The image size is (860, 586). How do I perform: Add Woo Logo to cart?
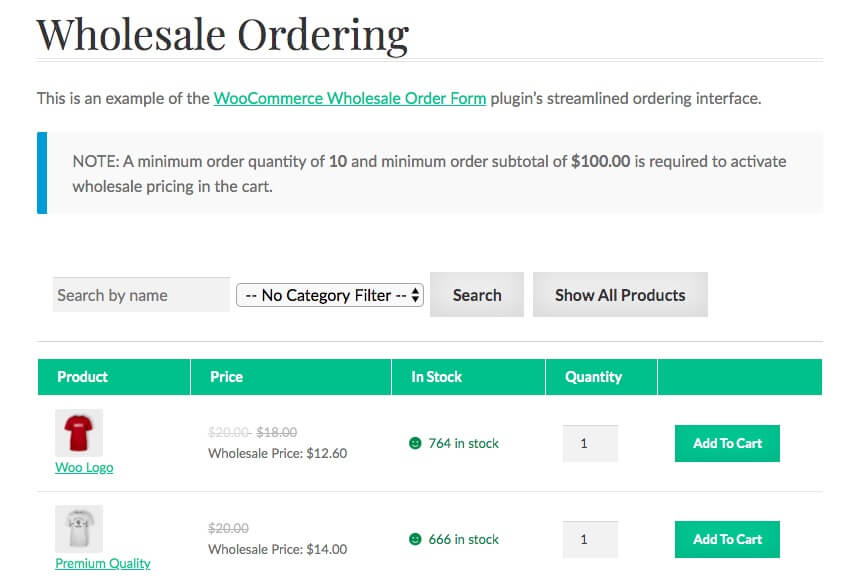pos(727,443)
